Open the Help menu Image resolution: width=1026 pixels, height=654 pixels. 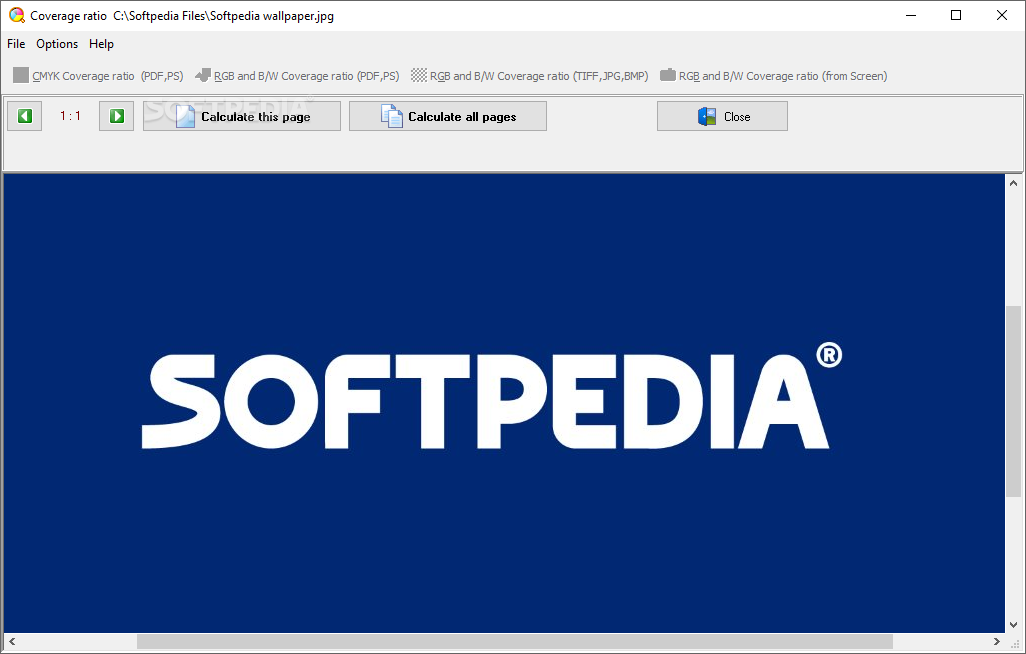pos(101,44)
